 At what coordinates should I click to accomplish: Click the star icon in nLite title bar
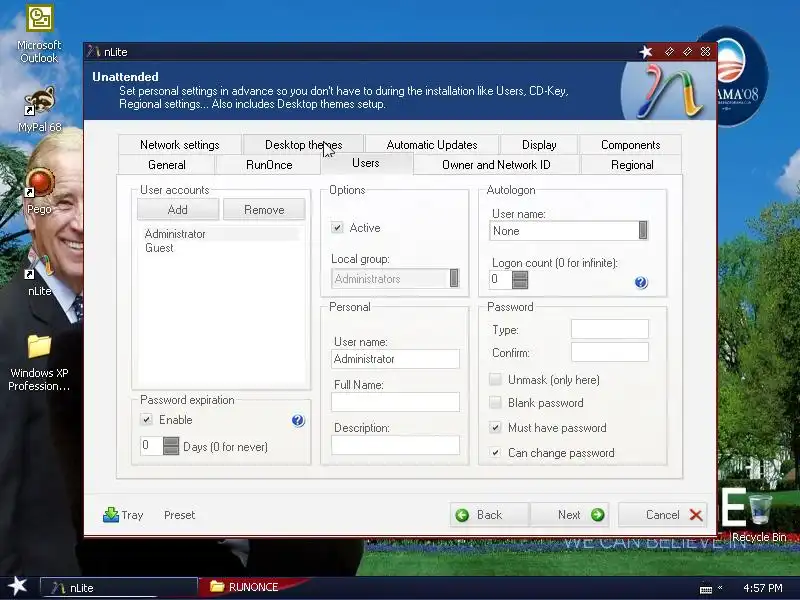click(646, 52)
